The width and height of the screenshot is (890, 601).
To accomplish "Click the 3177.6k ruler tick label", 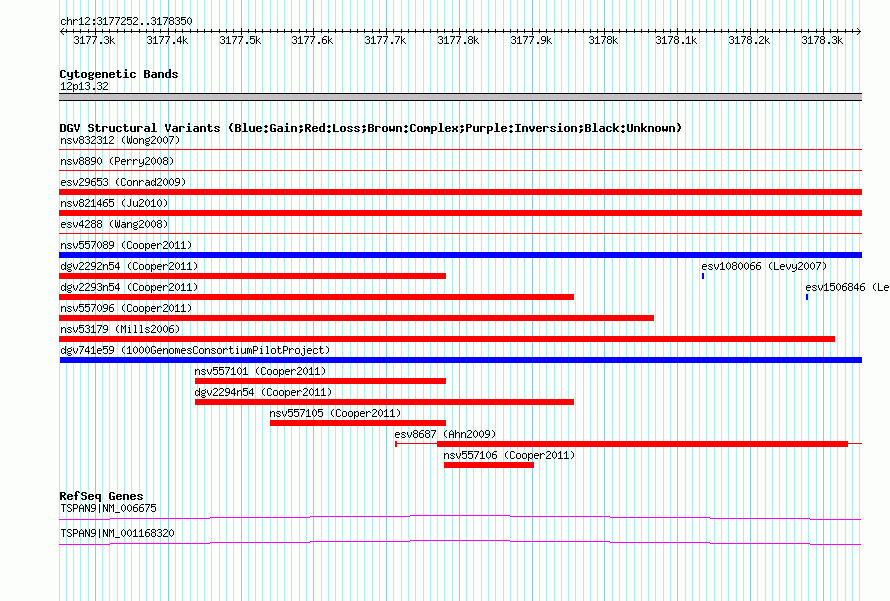I will pos(312,40).
